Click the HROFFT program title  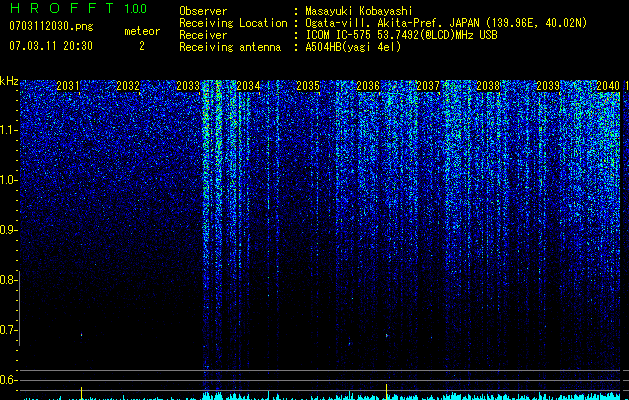(x=62, y=8)
